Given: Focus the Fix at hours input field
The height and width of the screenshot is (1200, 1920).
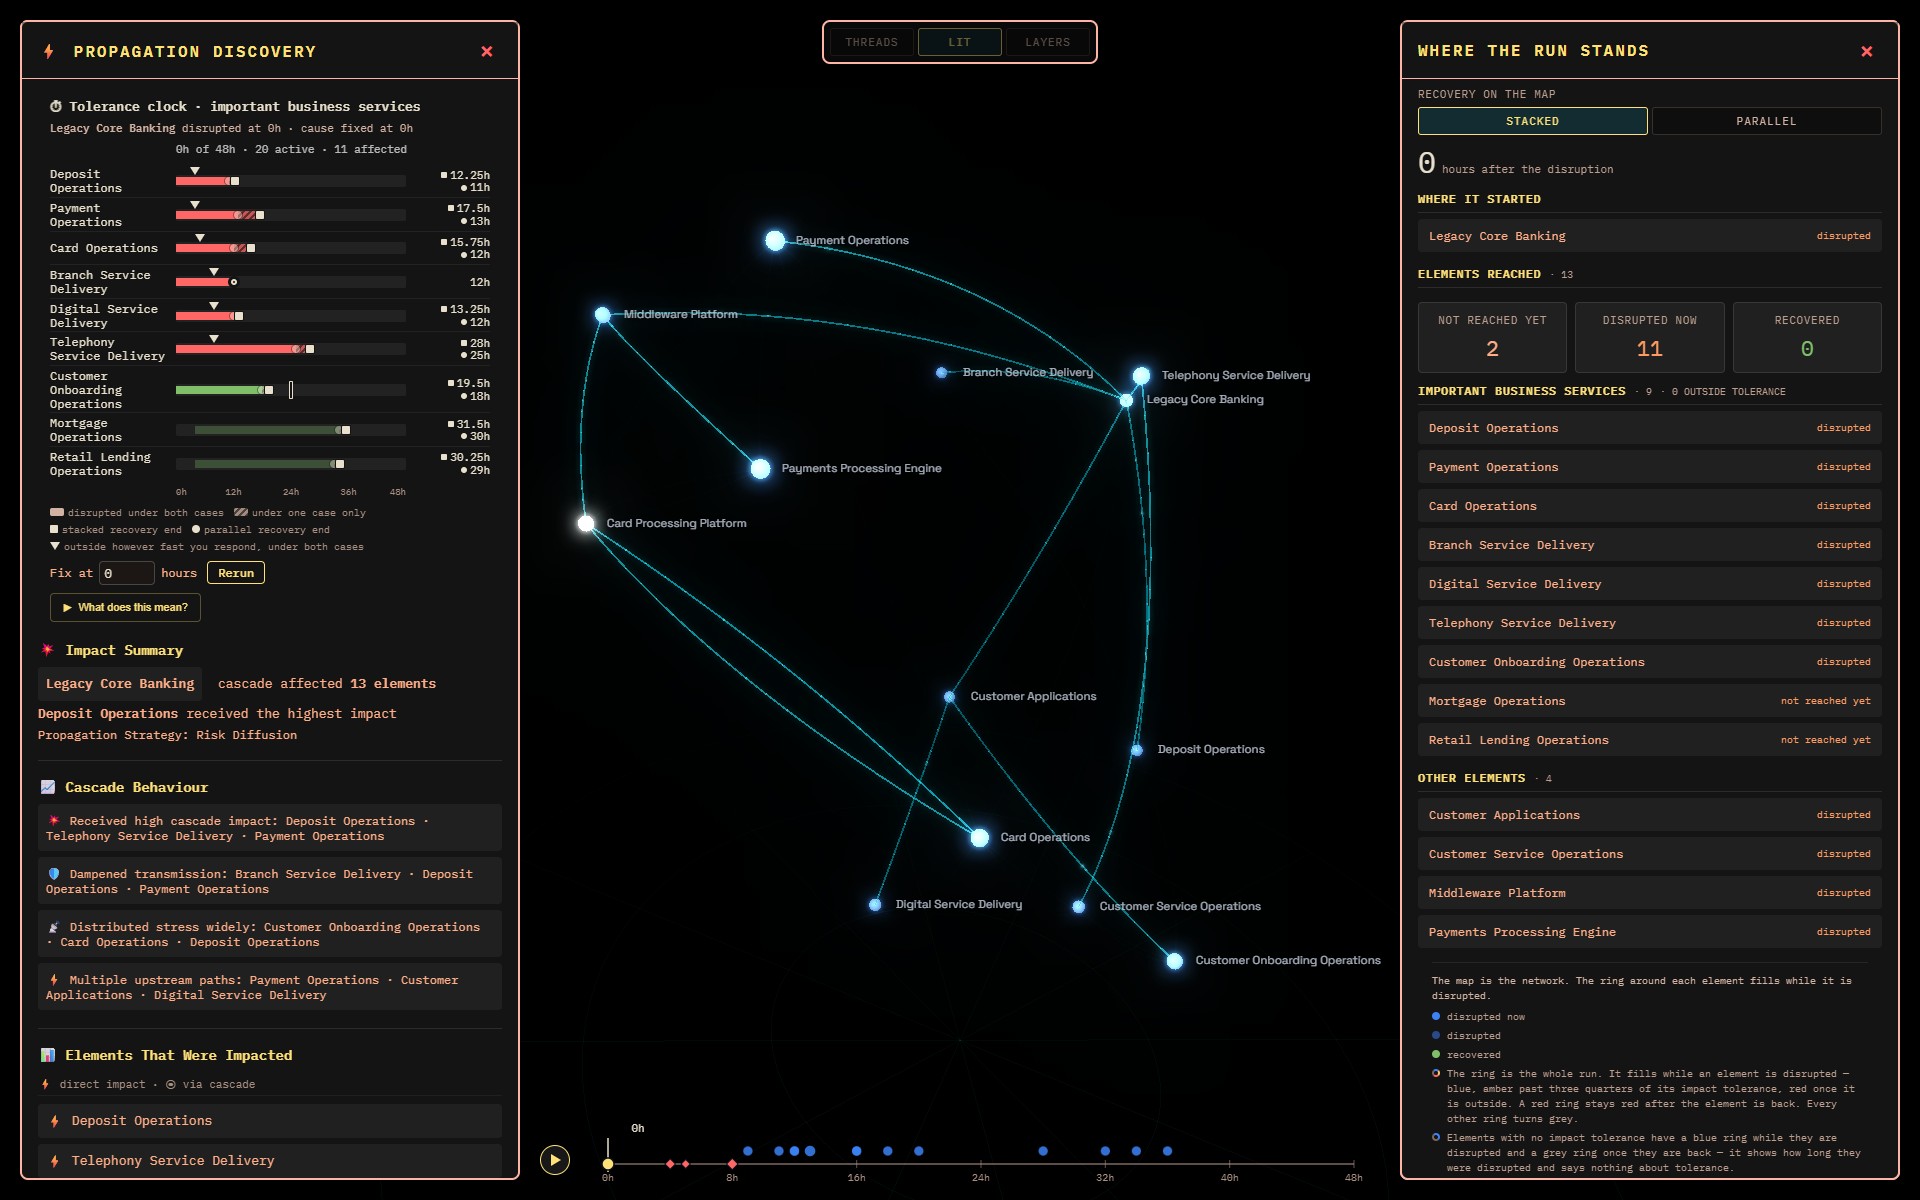Looking at the screenshot, I should 126,573.
